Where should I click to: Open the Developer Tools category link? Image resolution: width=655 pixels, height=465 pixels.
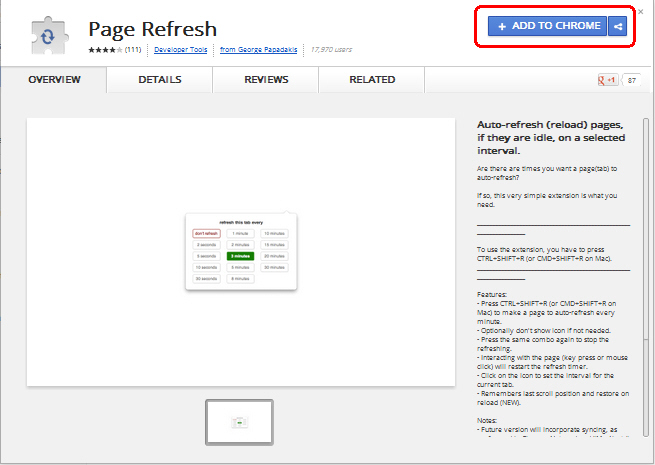[x=180, y=50]
